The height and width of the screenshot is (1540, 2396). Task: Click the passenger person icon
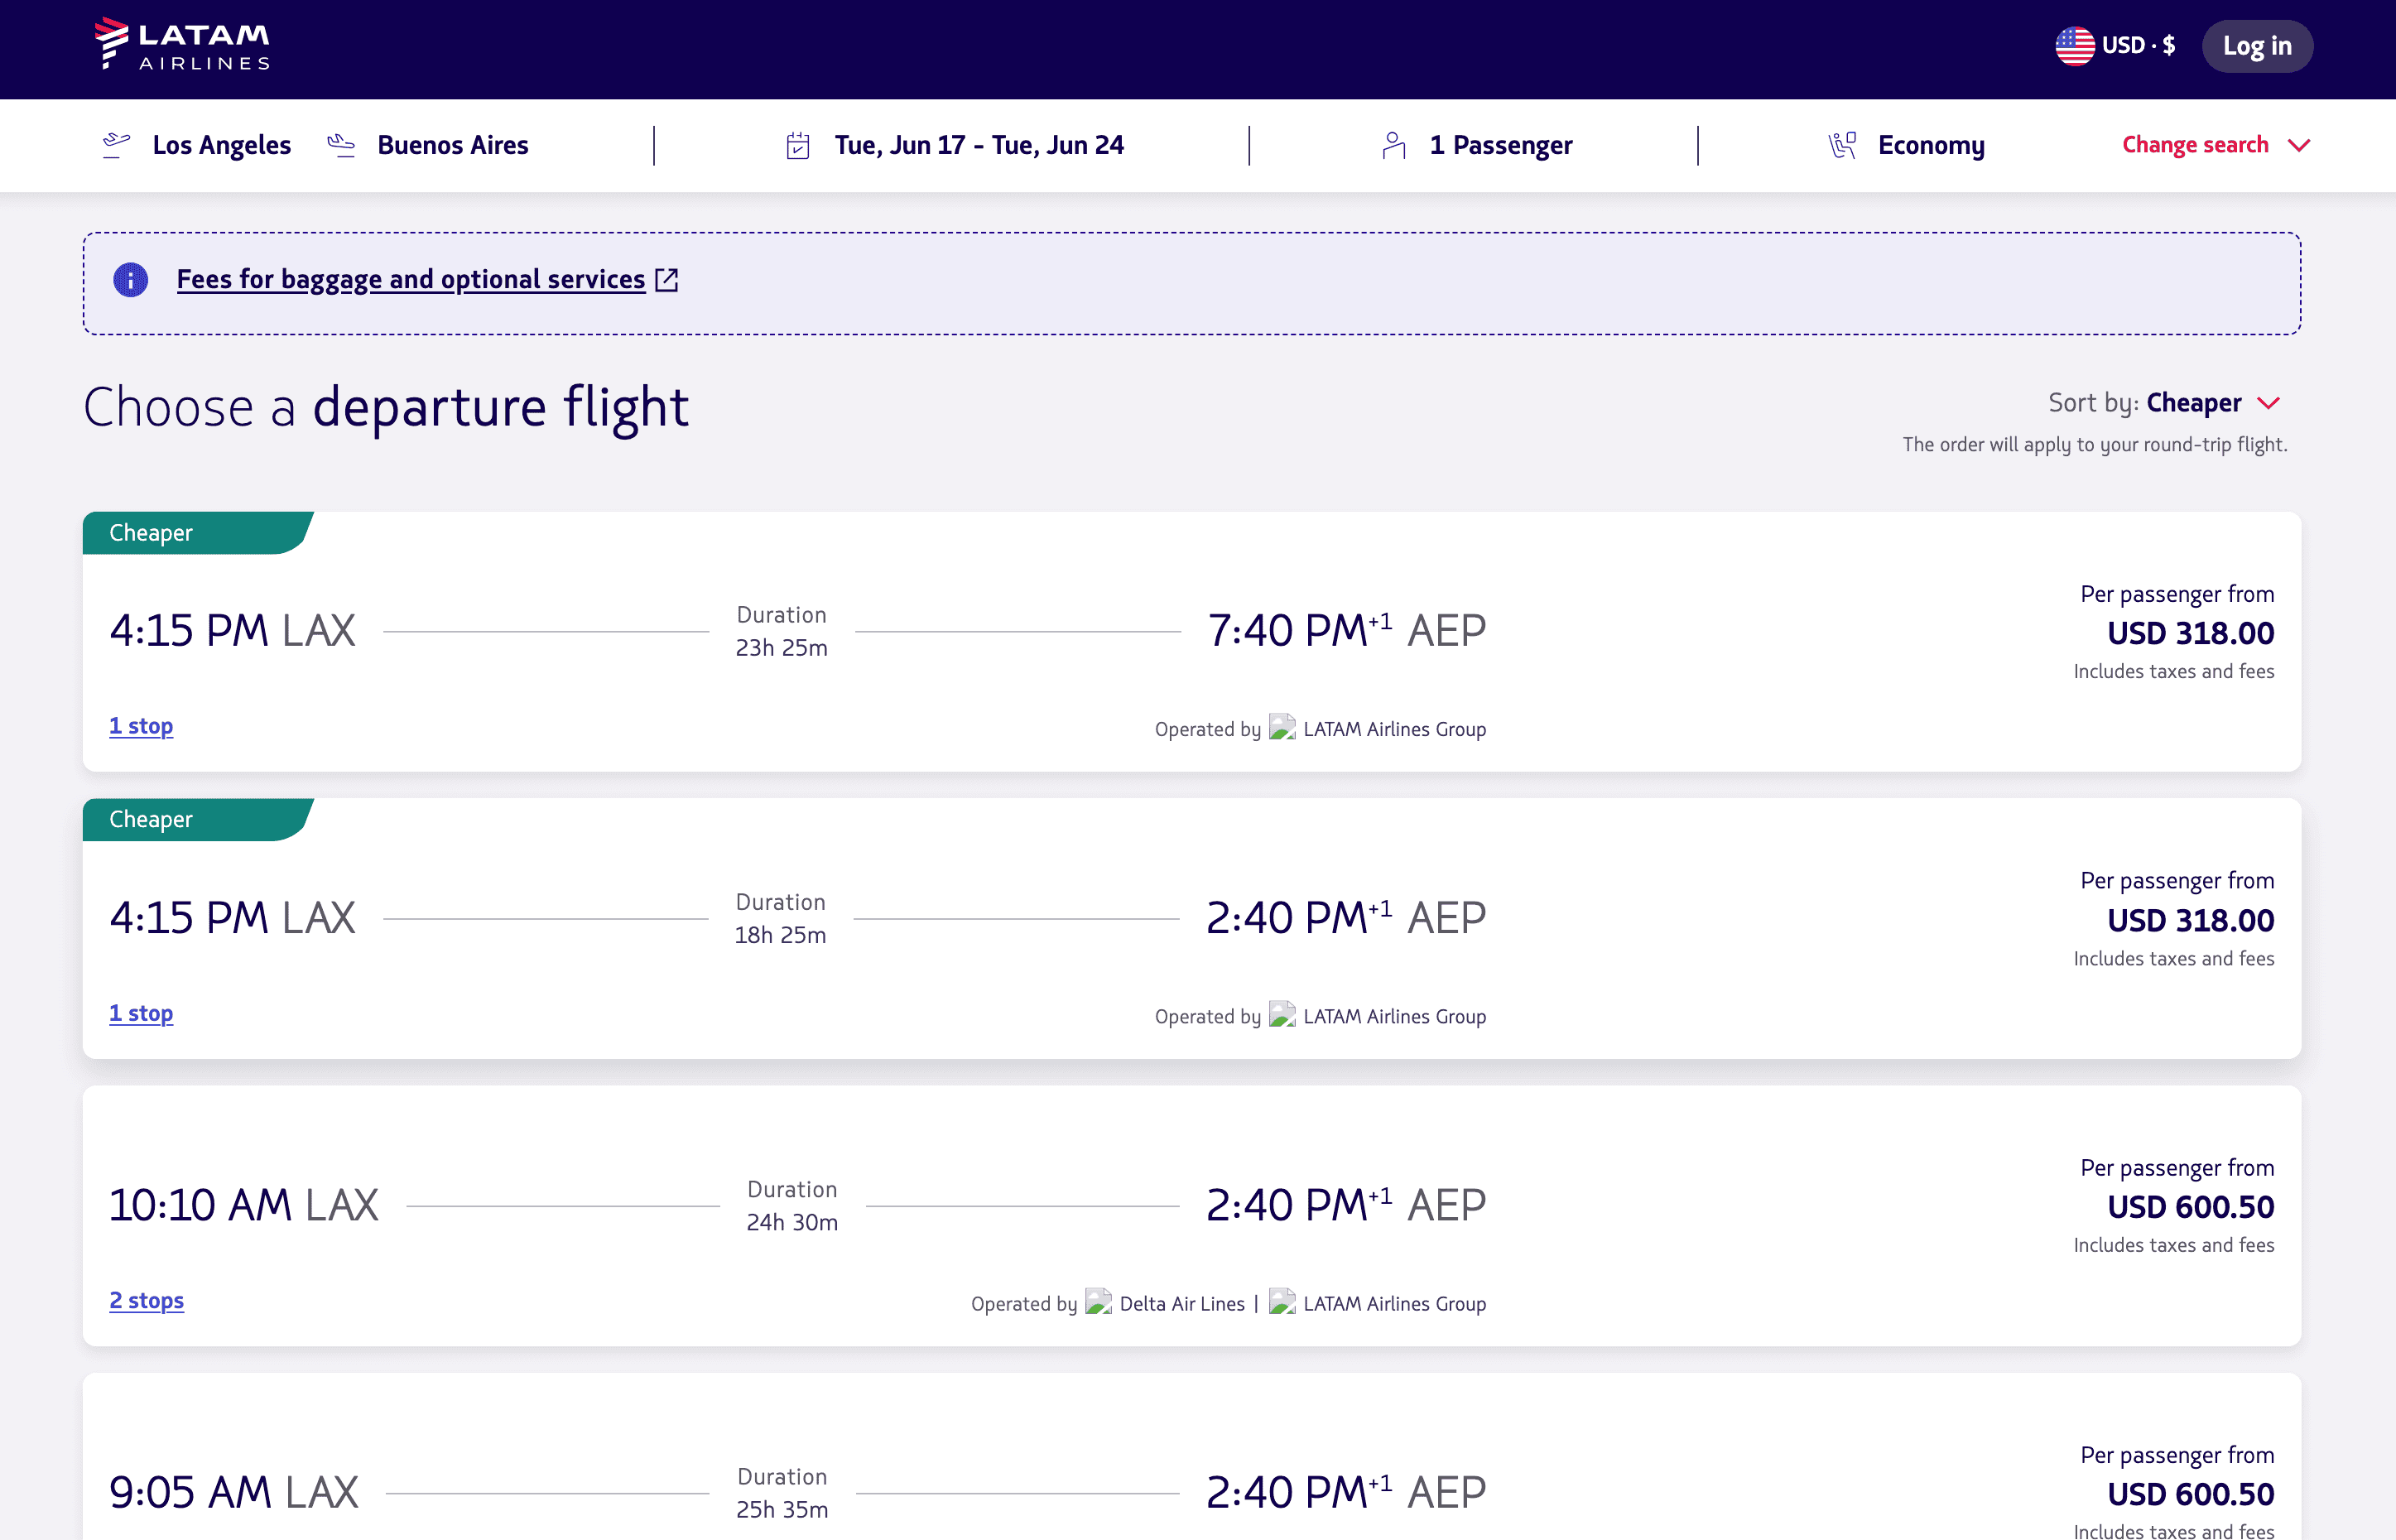coord(1393,146)
